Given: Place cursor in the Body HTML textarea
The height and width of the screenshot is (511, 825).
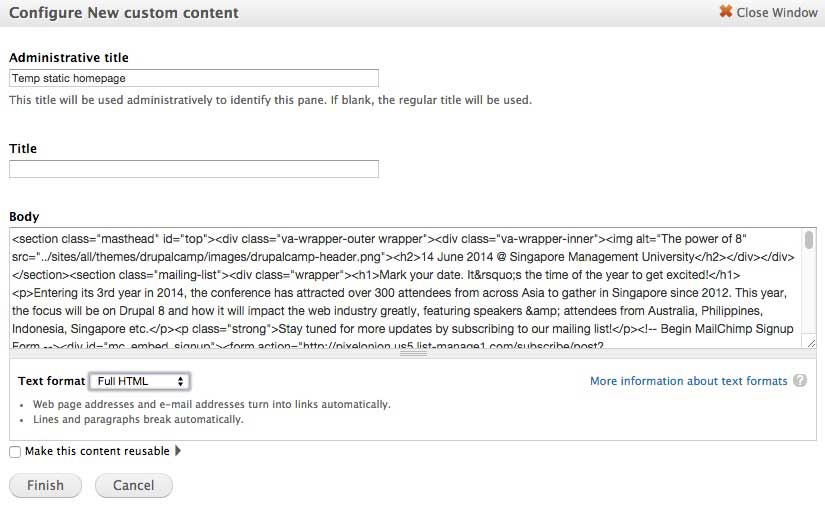Looking at the screenshot, I should 400,290.
